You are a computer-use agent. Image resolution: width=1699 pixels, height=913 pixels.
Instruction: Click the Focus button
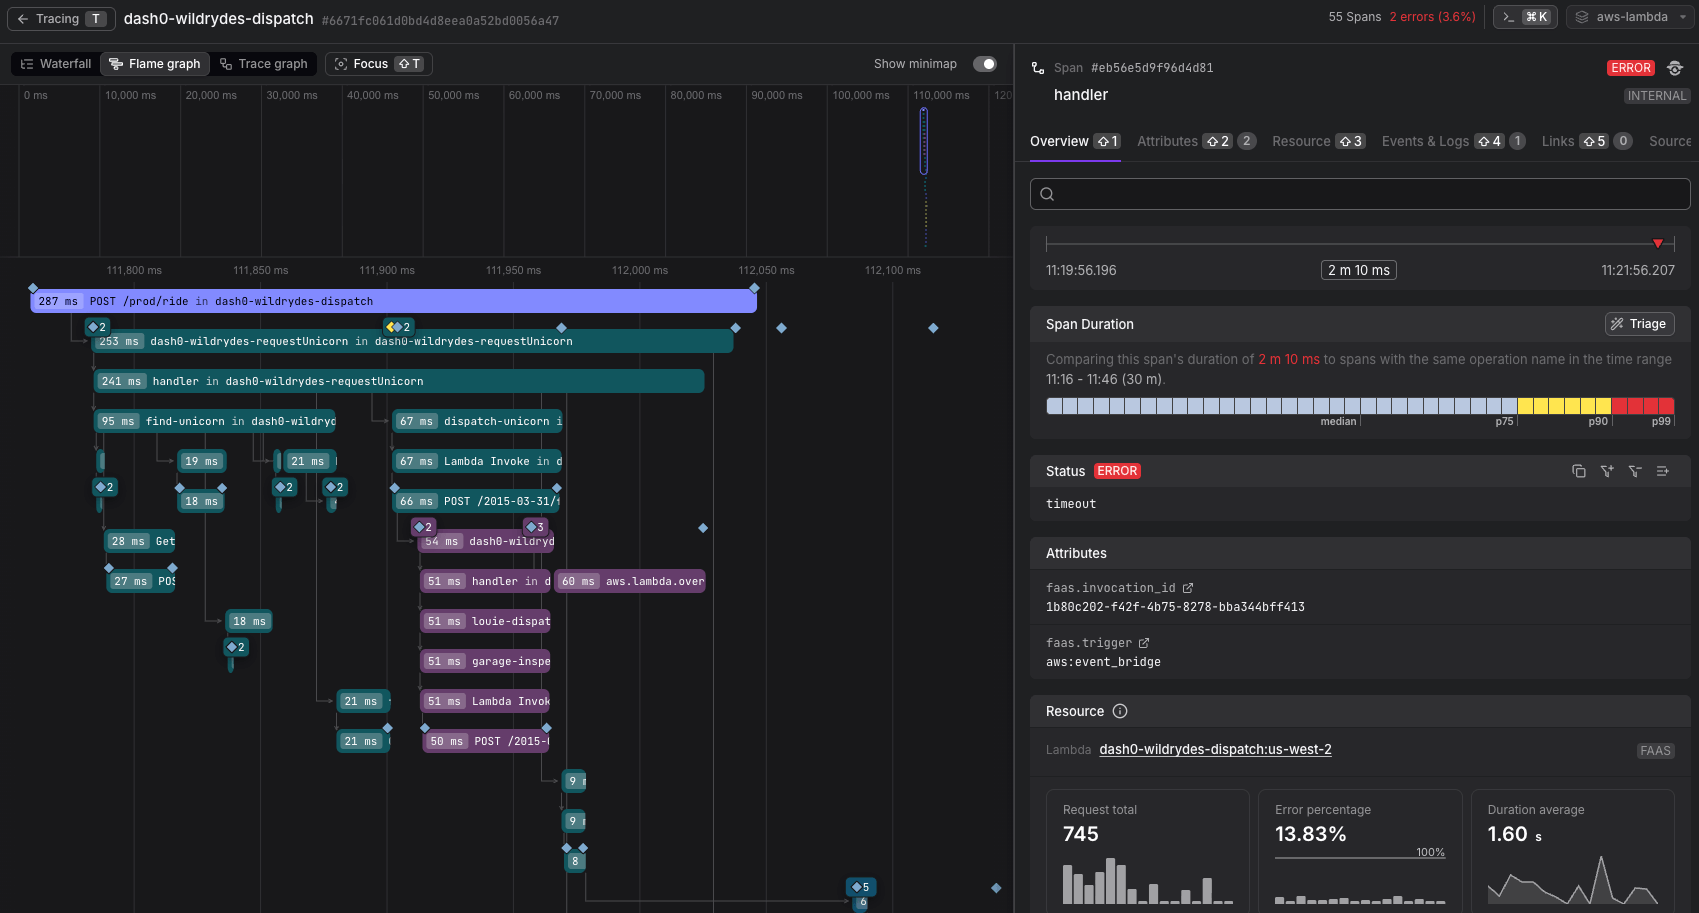[x=378, y=64]
